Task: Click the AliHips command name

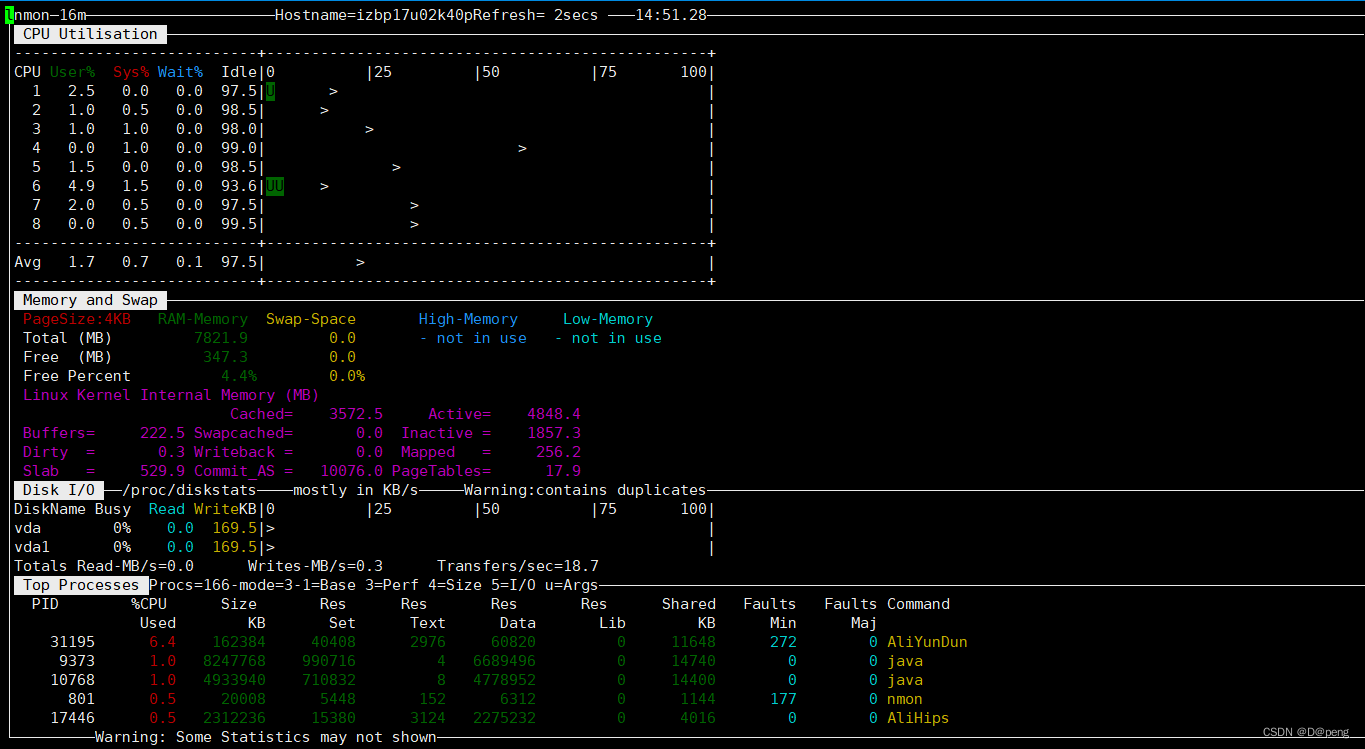Action: point(918,718)
